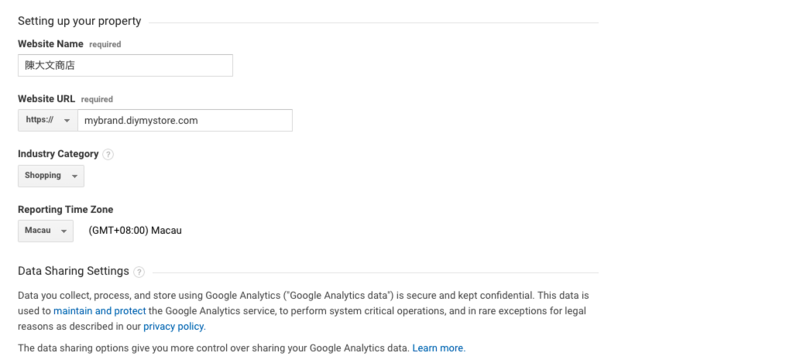Select the Industry Category label text

(58, 154)
